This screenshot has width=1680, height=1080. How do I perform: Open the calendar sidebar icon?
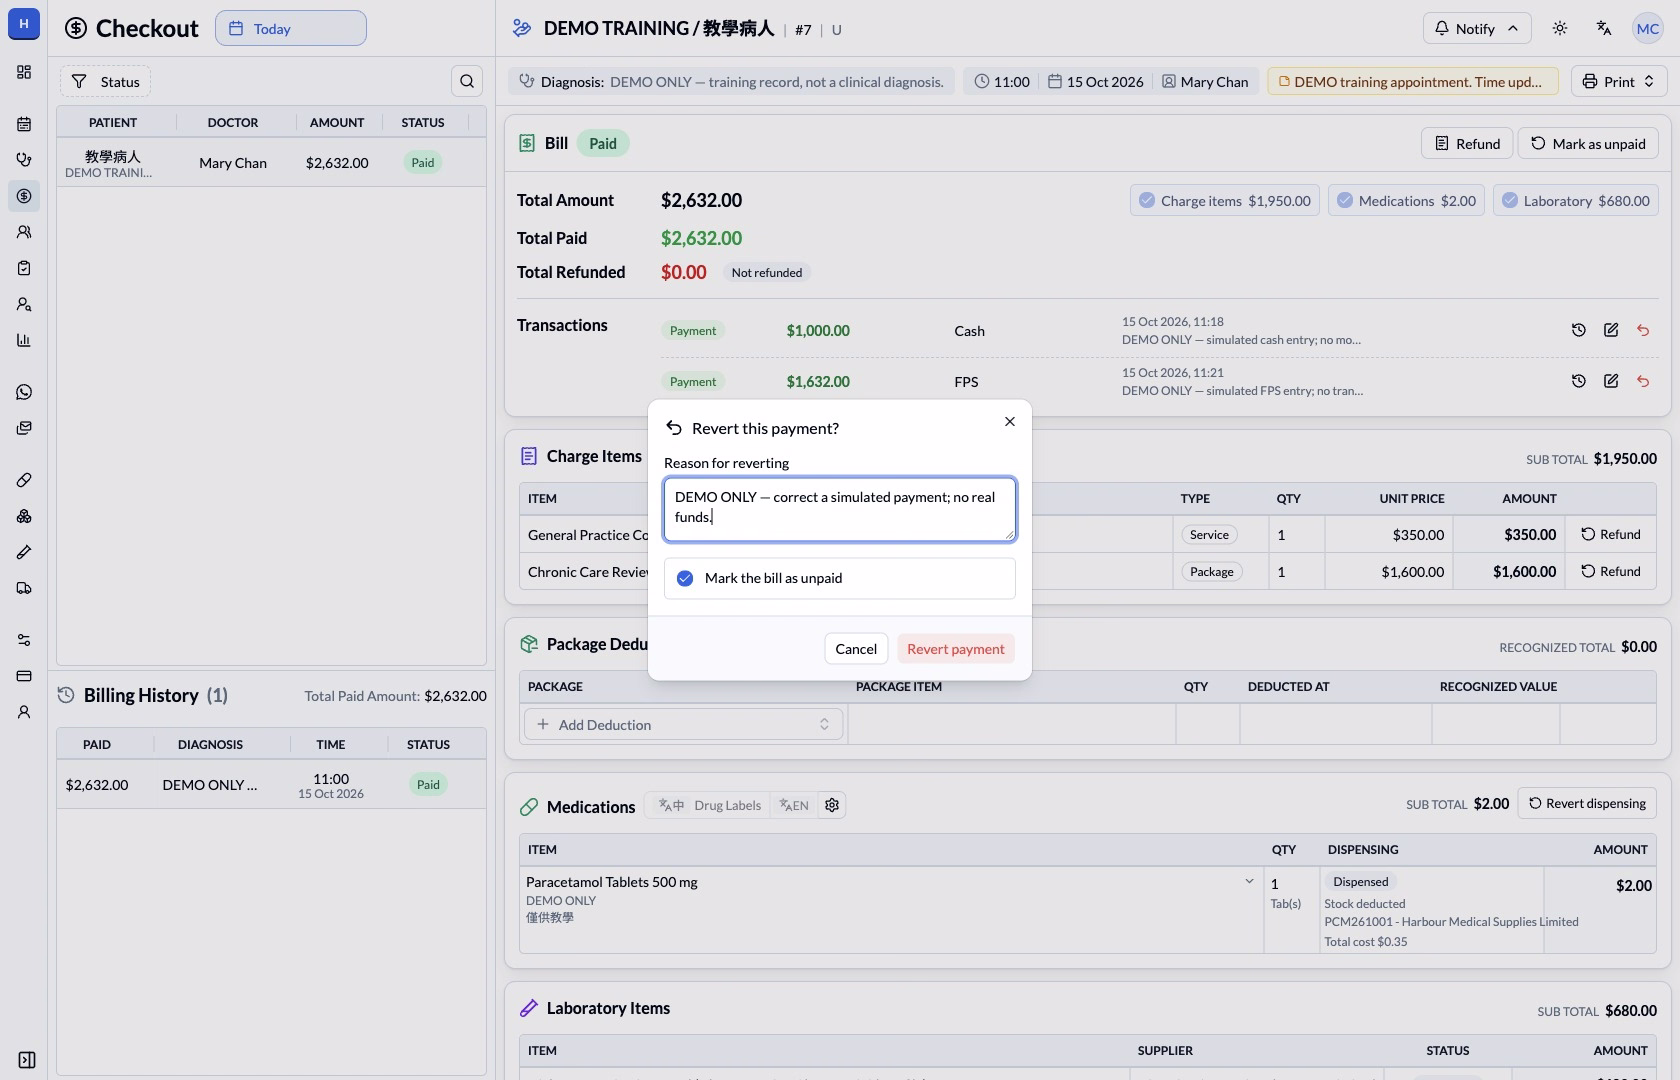pos(24,124)
